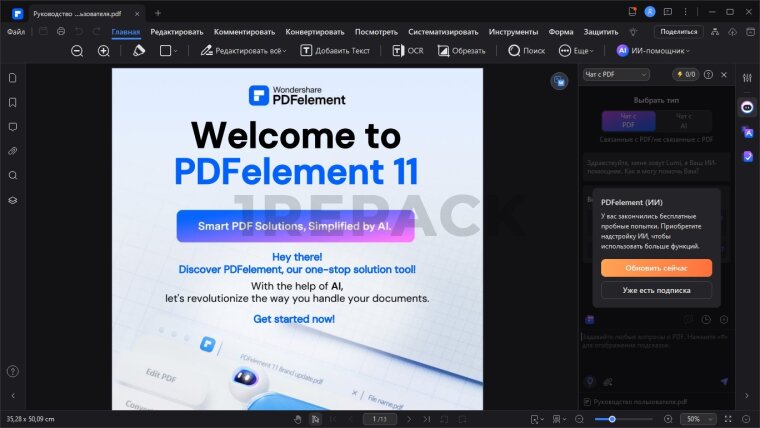Open the search panel in left sidebar
This screenshot has width=760, height=428.
[13, 175]
